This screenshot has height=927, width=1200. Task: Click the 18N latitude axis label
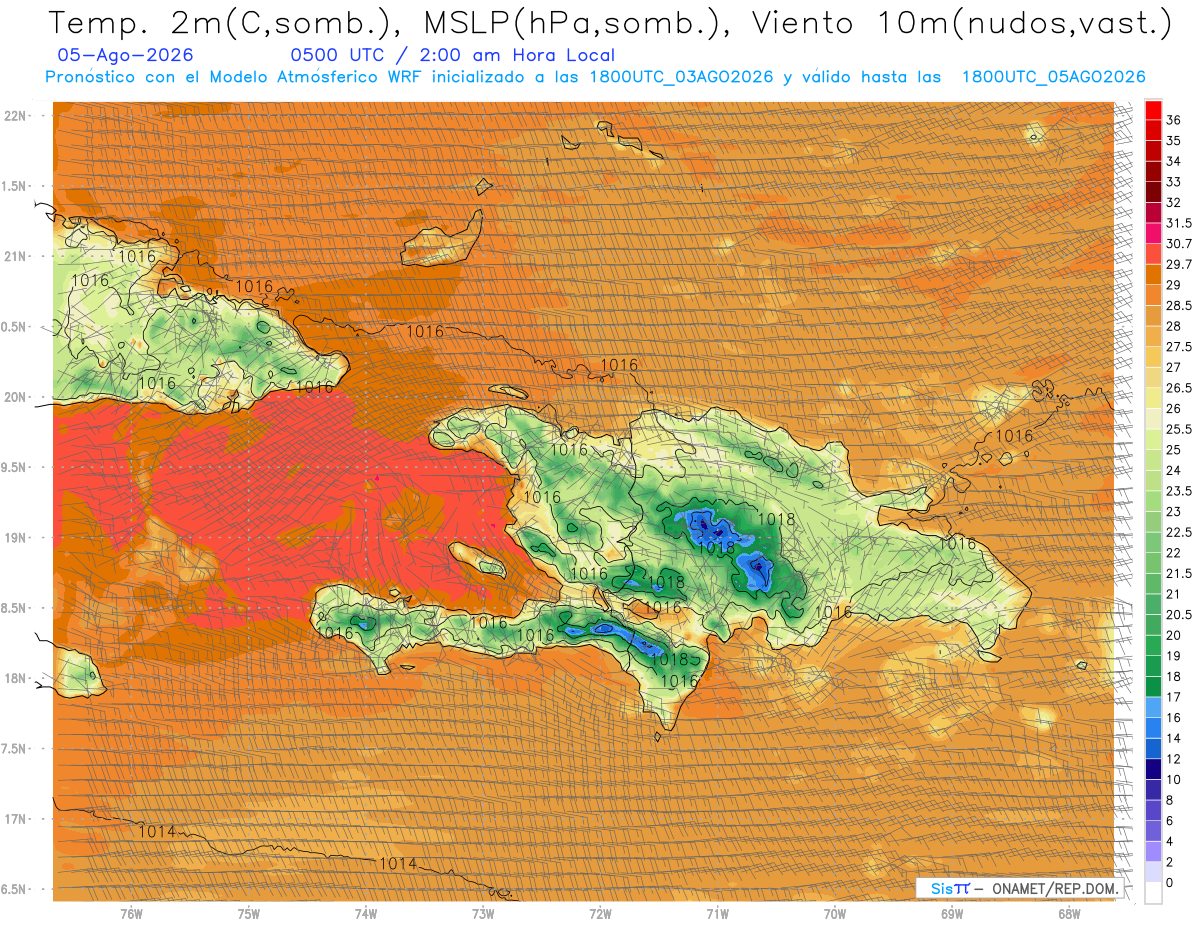click(x=15, y=678)
